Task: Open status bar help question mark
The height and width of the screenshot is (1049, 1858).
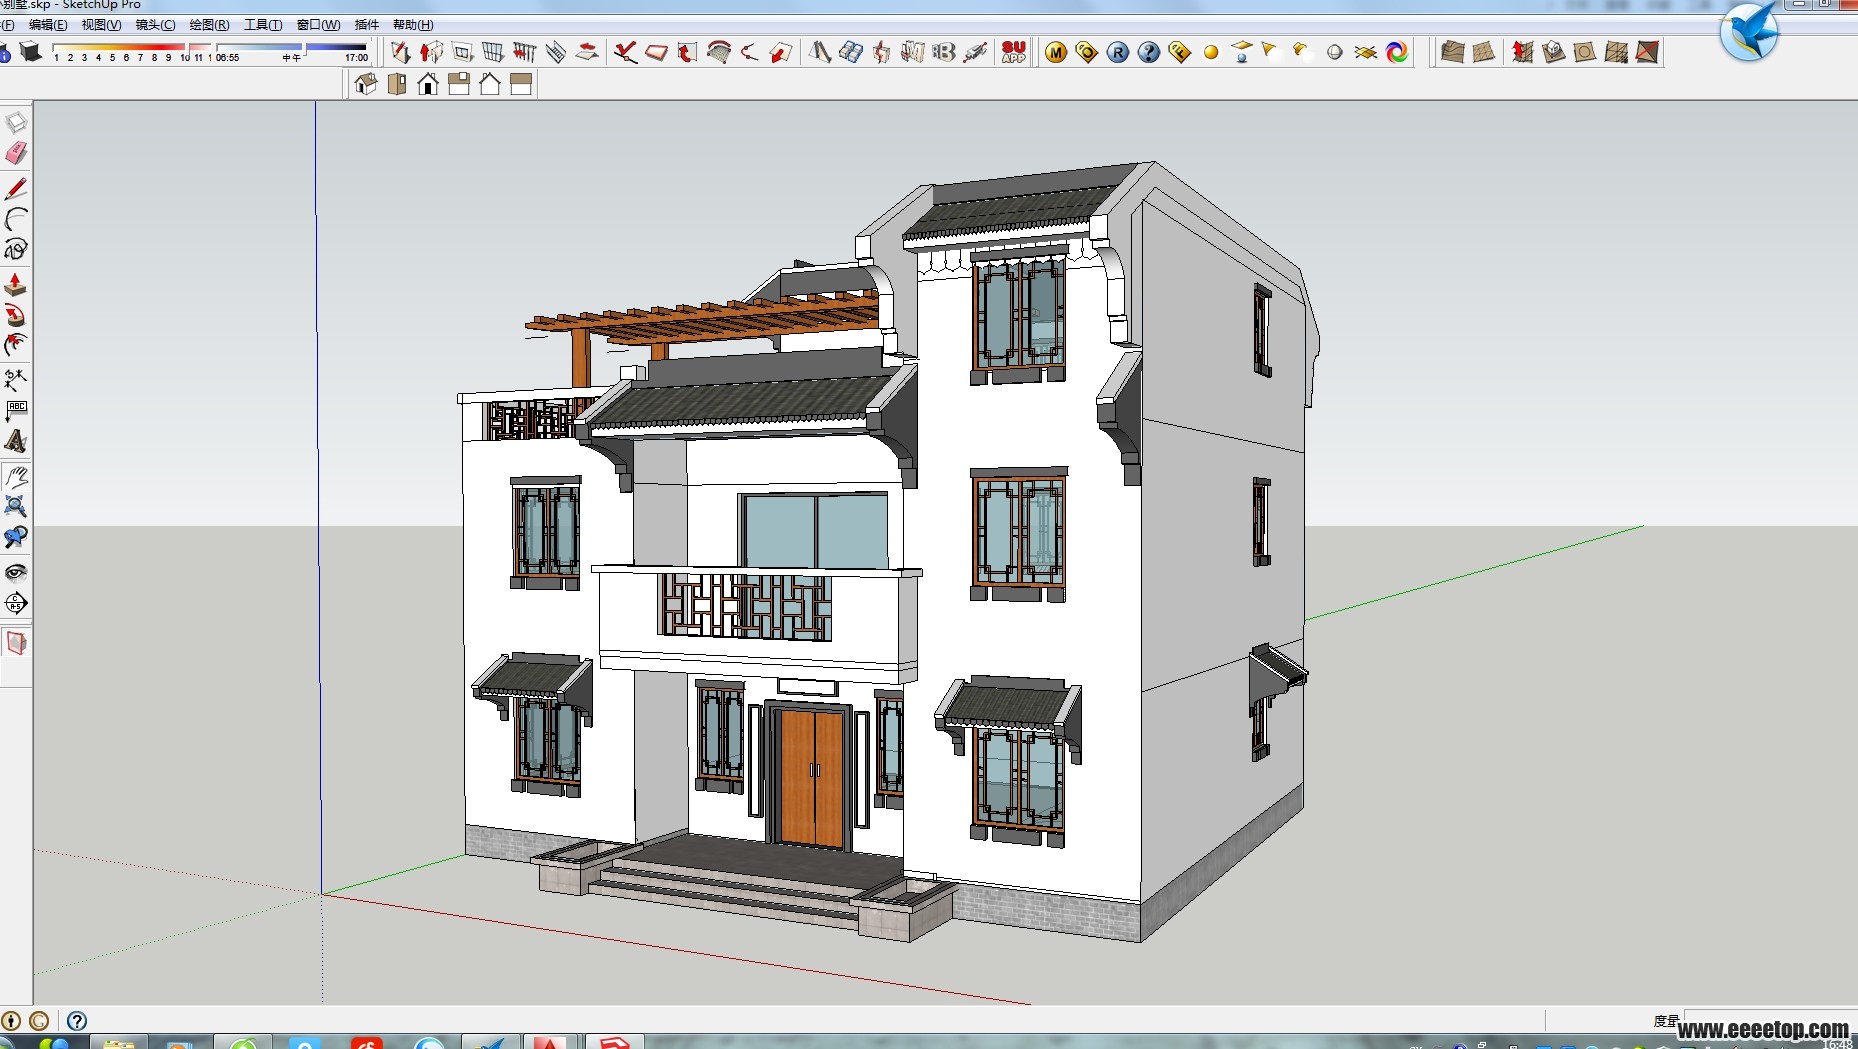Action: coord(77,1021)
